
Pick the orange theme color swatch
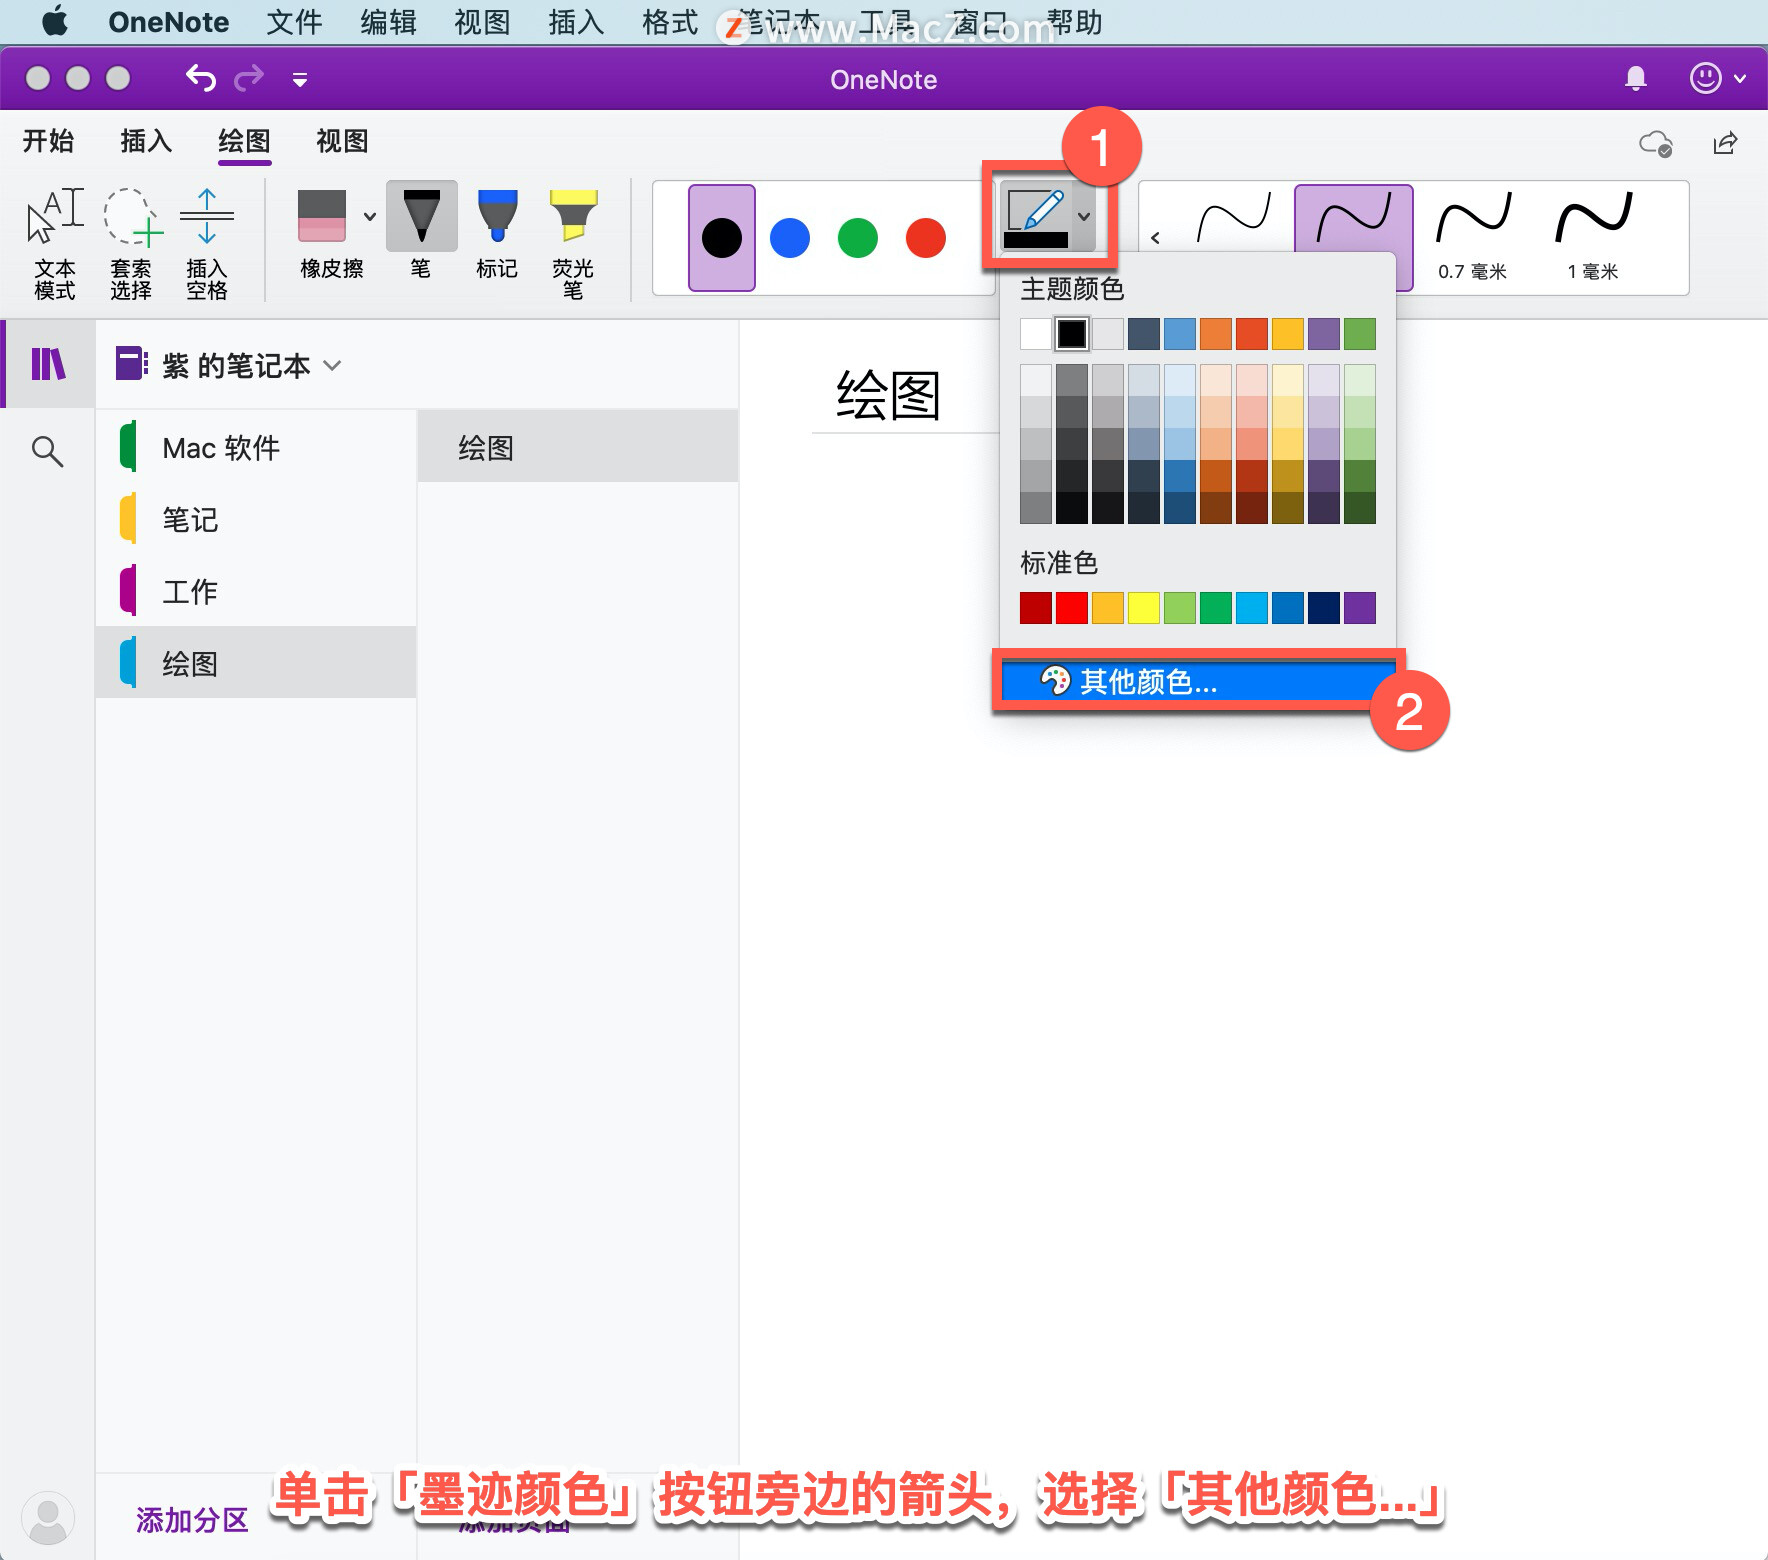point(1216,334)
